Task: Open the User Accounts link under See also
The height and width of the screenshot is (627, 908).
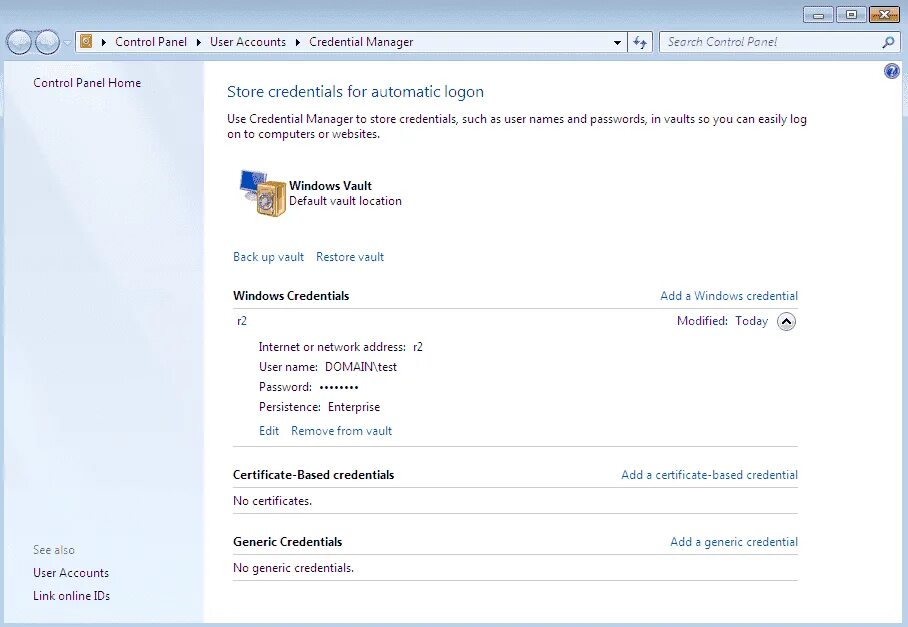Action: (71, 573)
